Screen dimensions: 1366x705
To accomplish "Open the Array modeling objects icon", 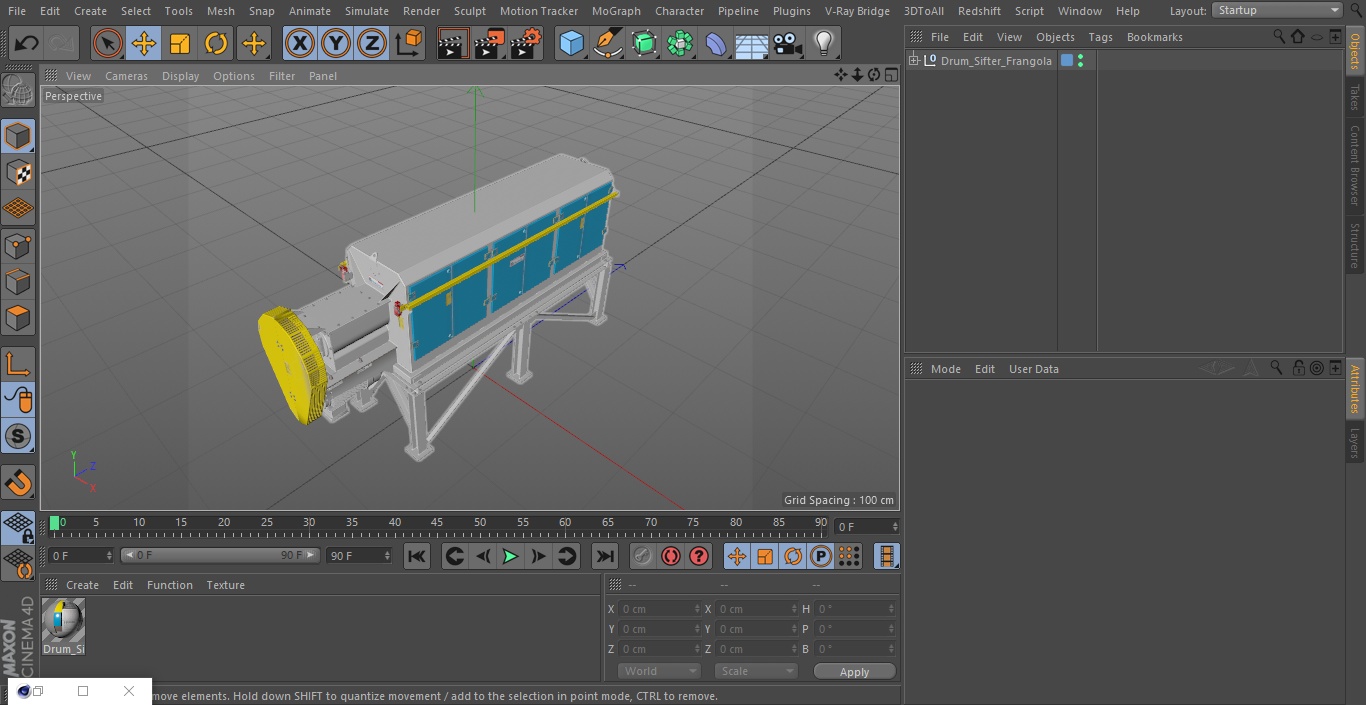I will point(680,43).
